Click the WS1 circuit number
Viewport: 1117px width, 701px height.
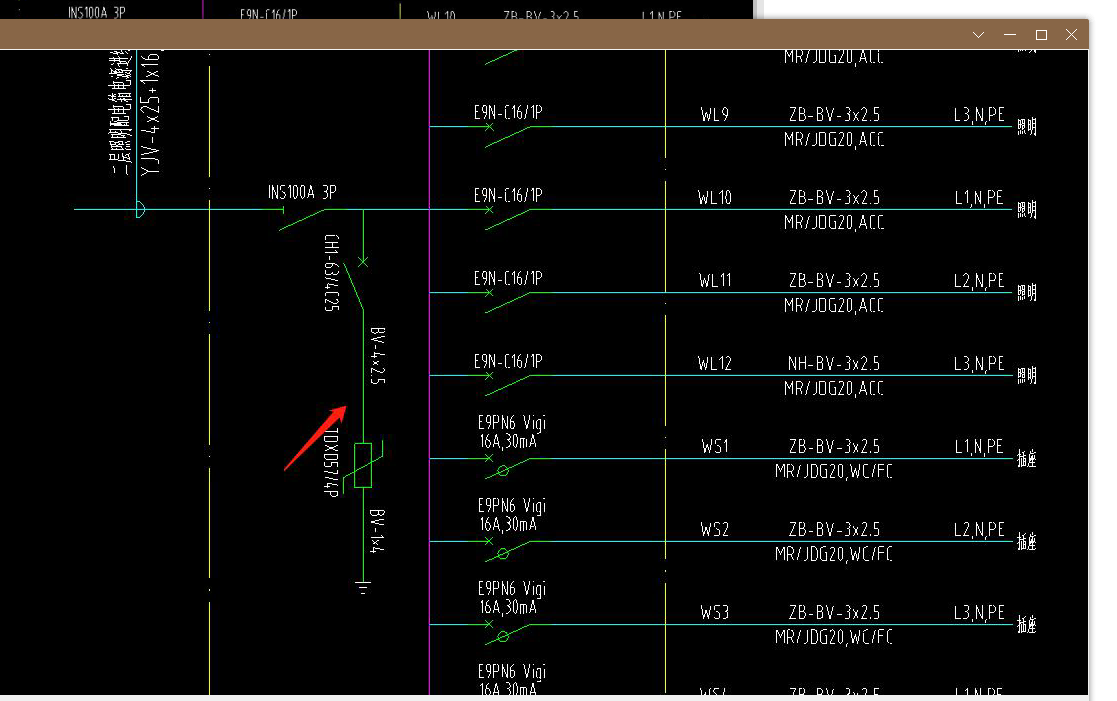[715, 447]
